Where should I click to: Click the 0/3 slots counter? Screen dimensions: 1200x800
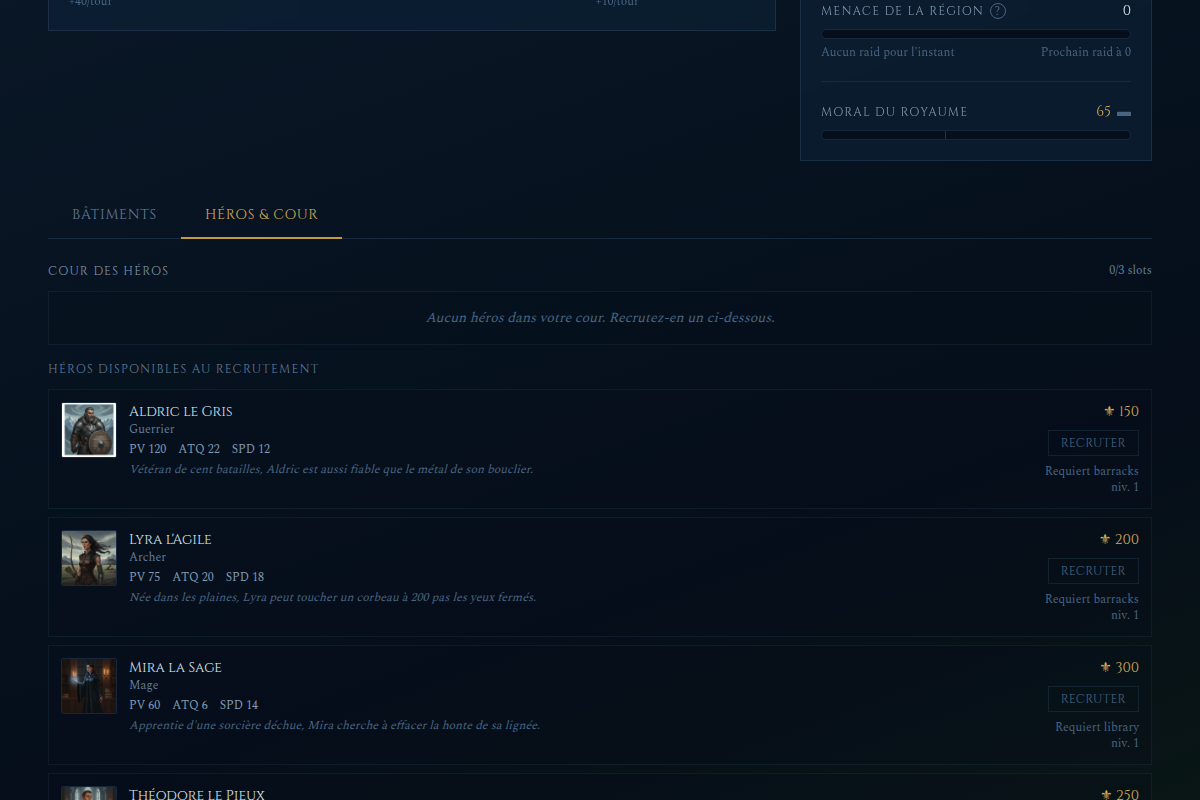coord(1130,271)
